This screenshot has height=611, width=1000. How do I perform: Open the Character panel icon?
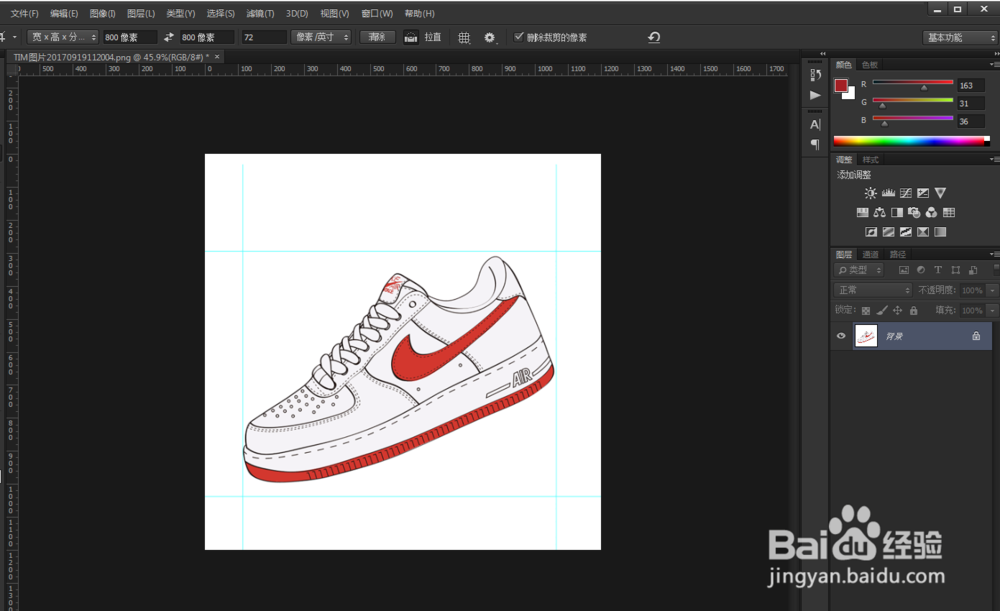coord(815,124)
